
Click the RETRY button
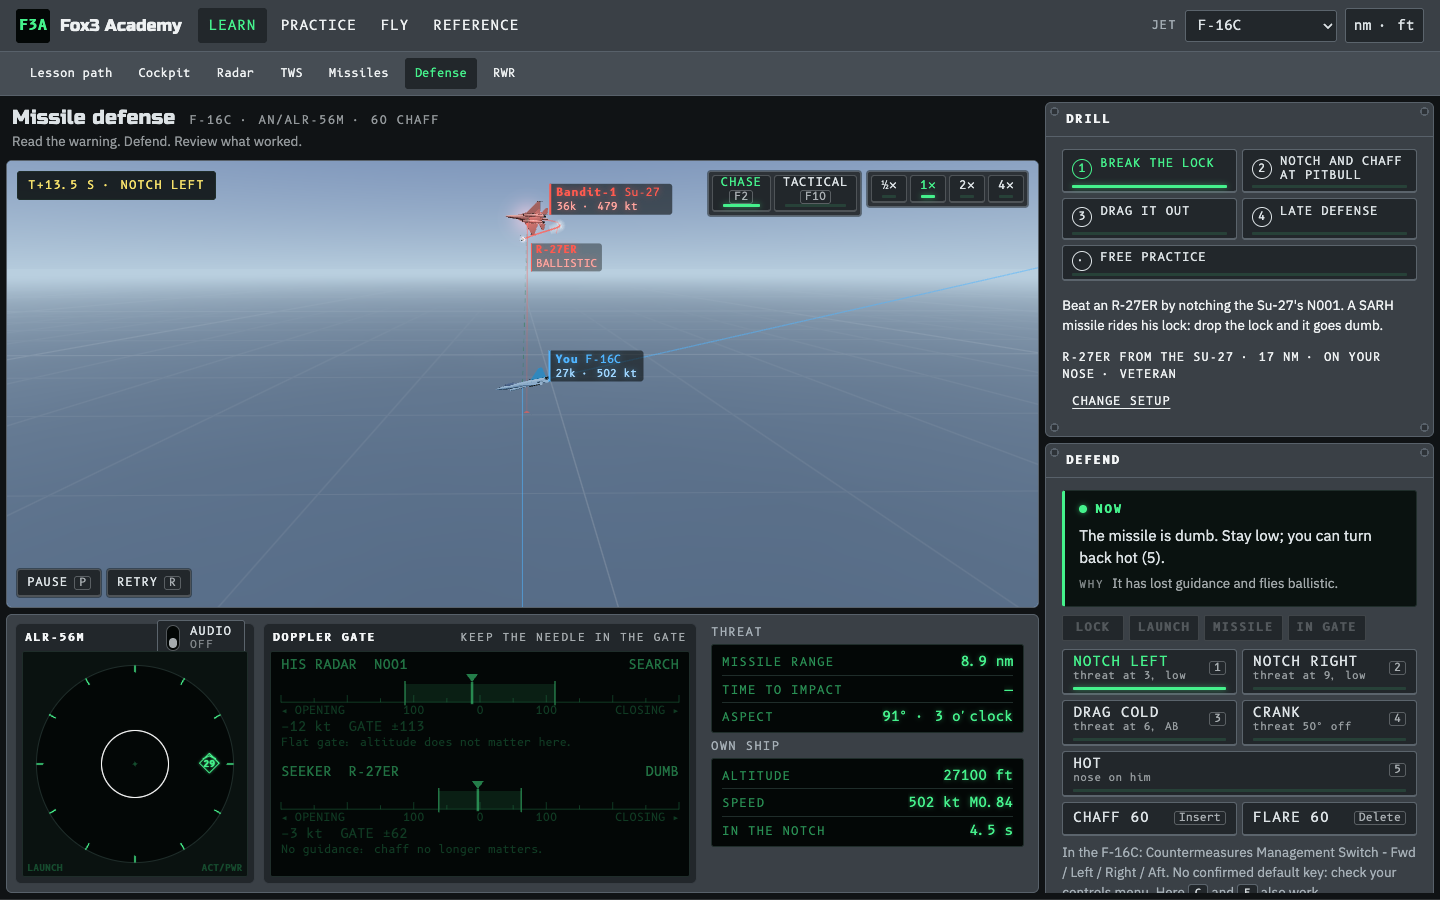point(148,582)
